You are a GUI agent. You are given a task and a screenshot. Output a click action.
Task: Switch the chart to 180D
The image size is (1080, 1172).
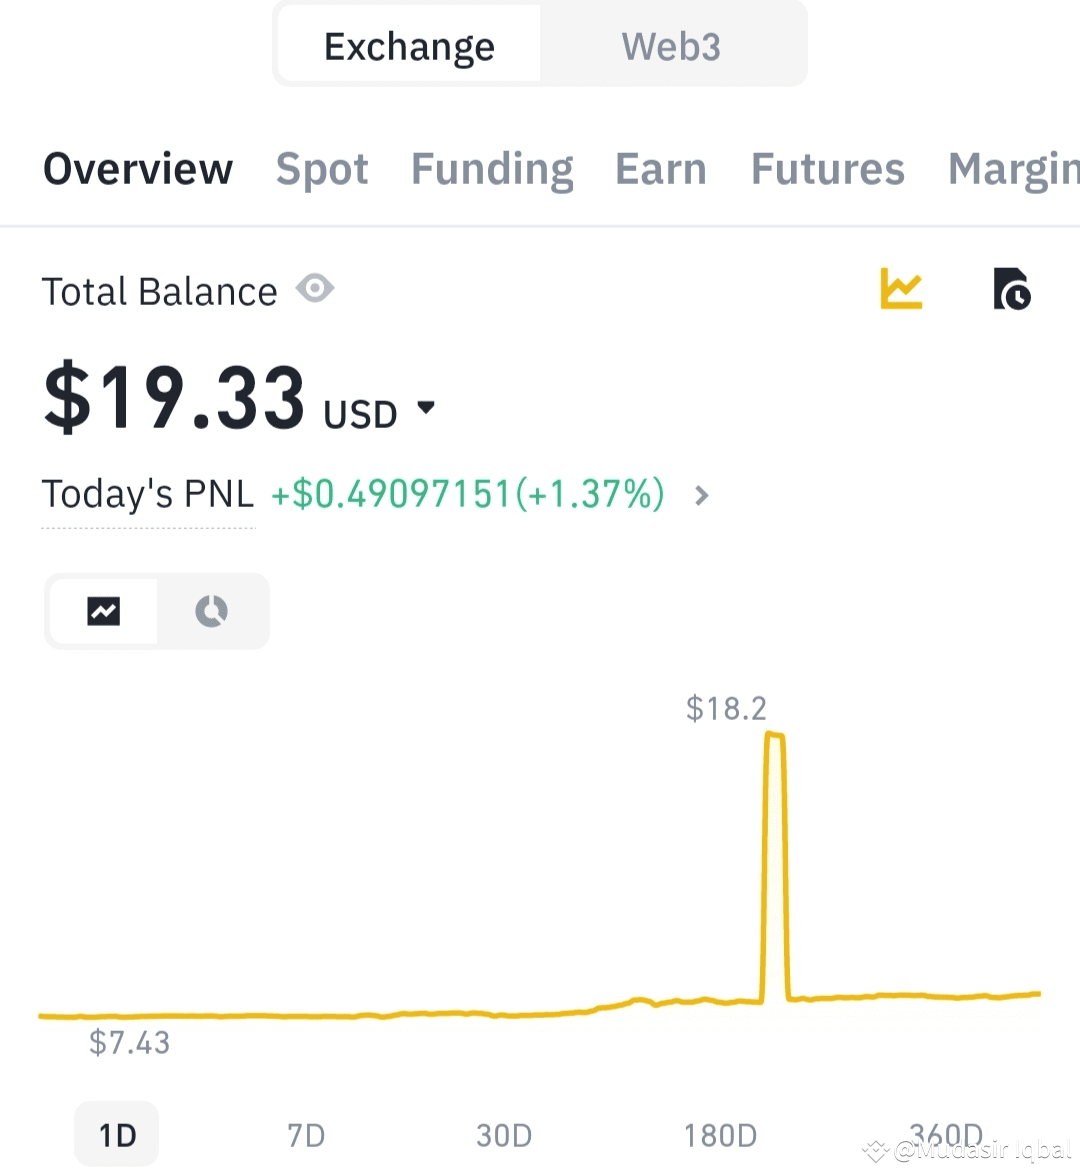point(720,1135)
